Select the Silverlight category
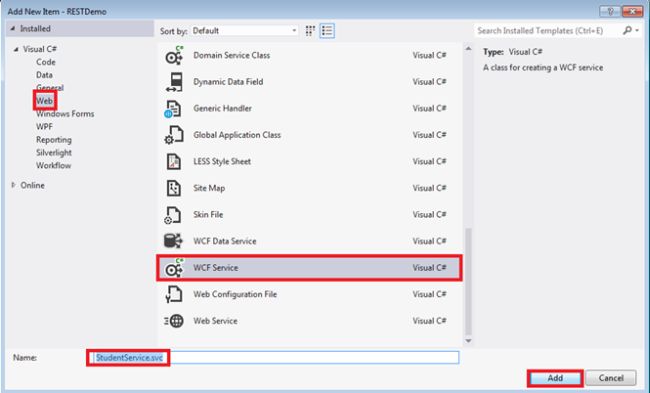This screenshot has height=393, width=650. (54, 153)
